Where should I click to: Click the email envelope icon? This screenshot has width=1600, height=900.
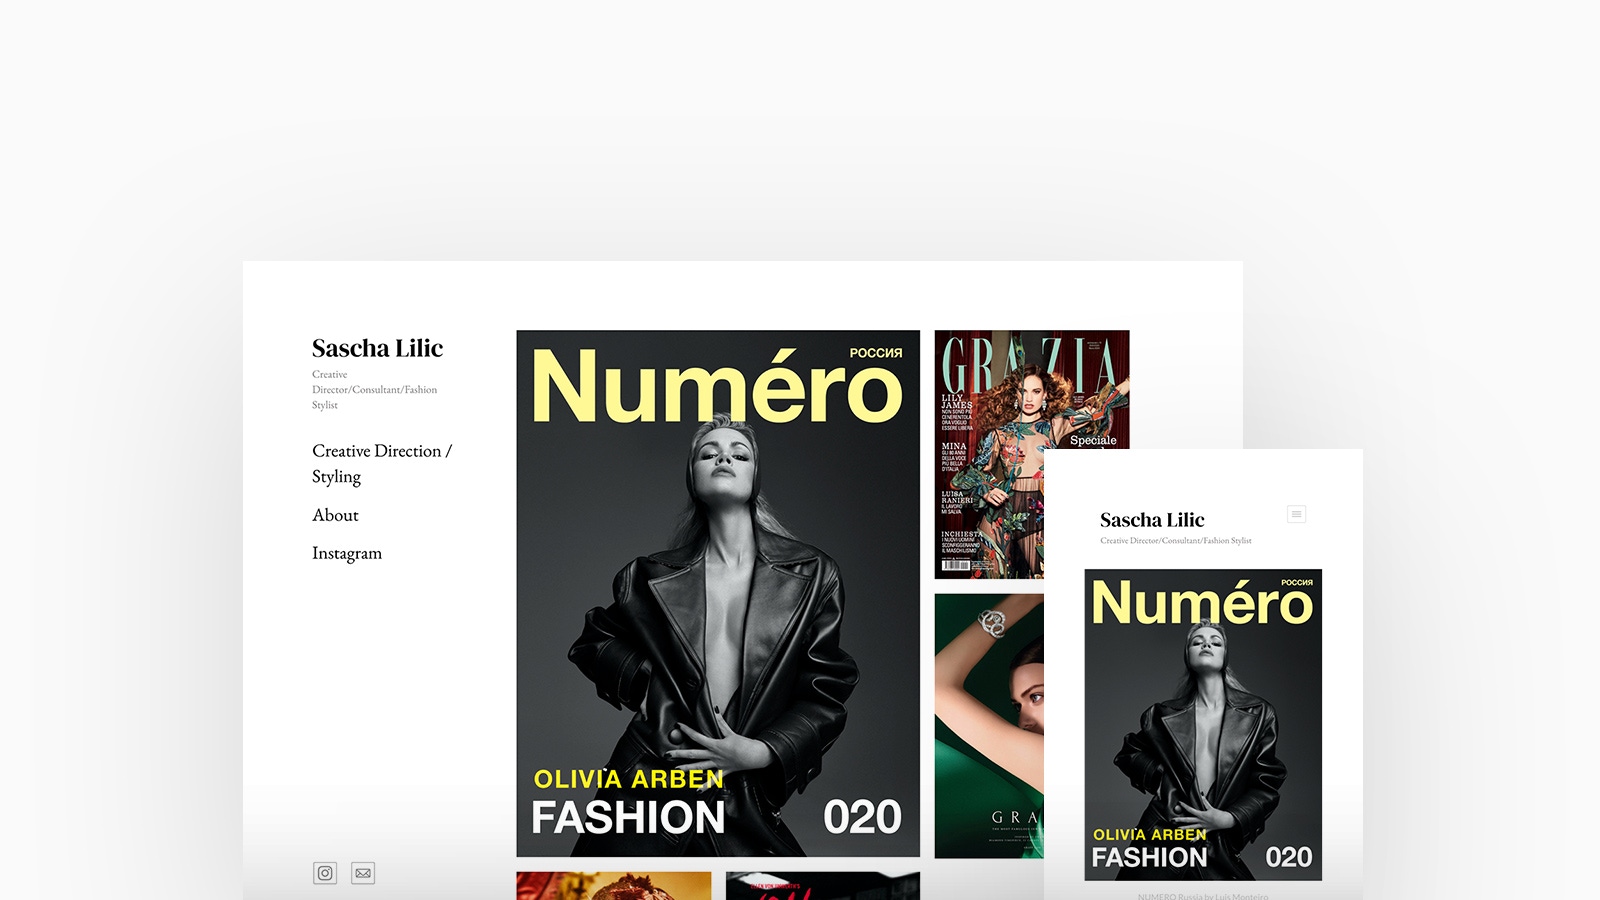363,873
